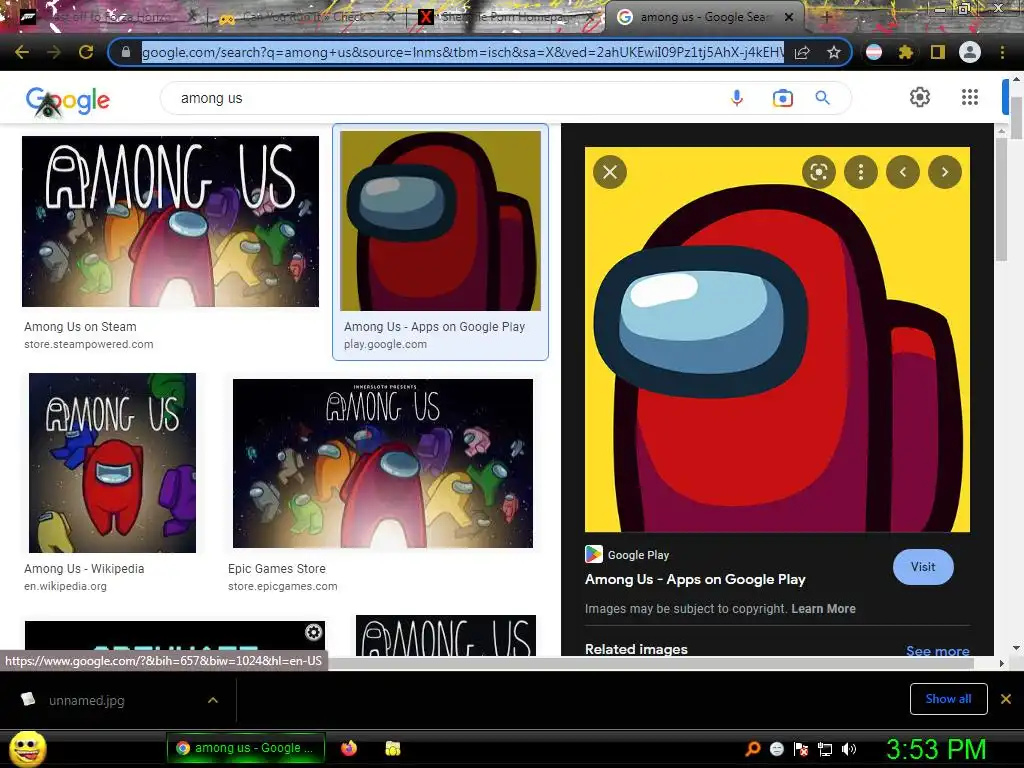Close the Can You Run It tab
Viewport: 1024px width, 768px height.
(391, 17)
